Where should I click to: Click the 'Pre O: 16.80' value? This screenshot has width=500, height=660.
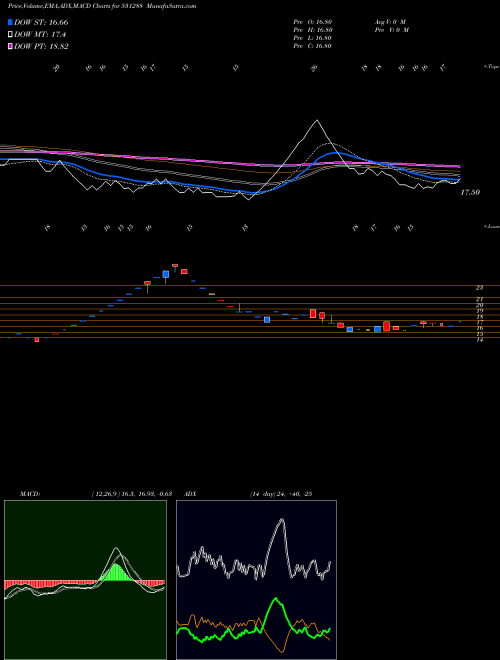313,21
